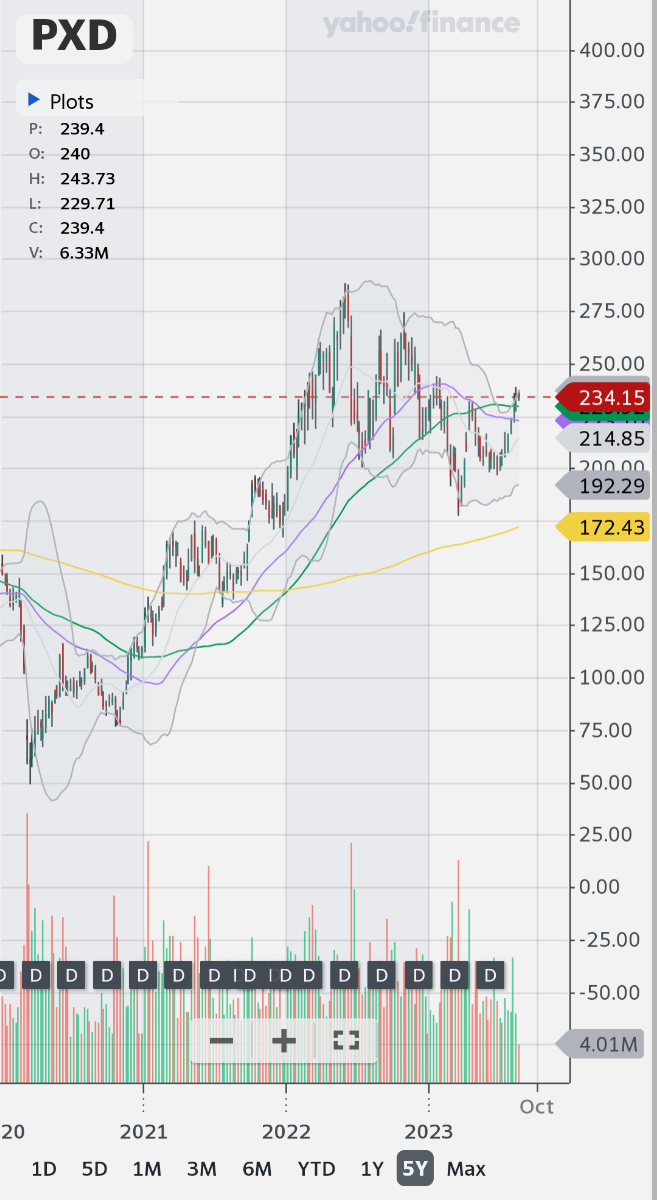
Task: Select the Max time range
Action: pos(466,1169)
